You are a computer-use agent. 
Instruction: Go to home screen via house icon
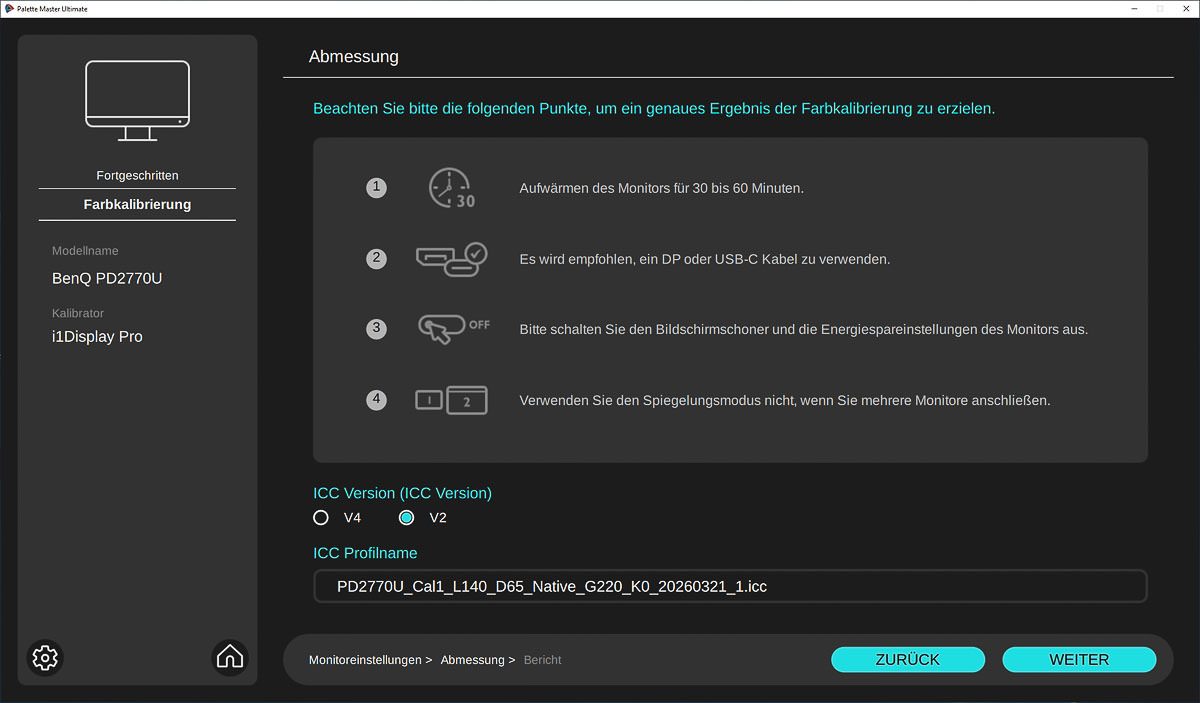tap(230, 657)
